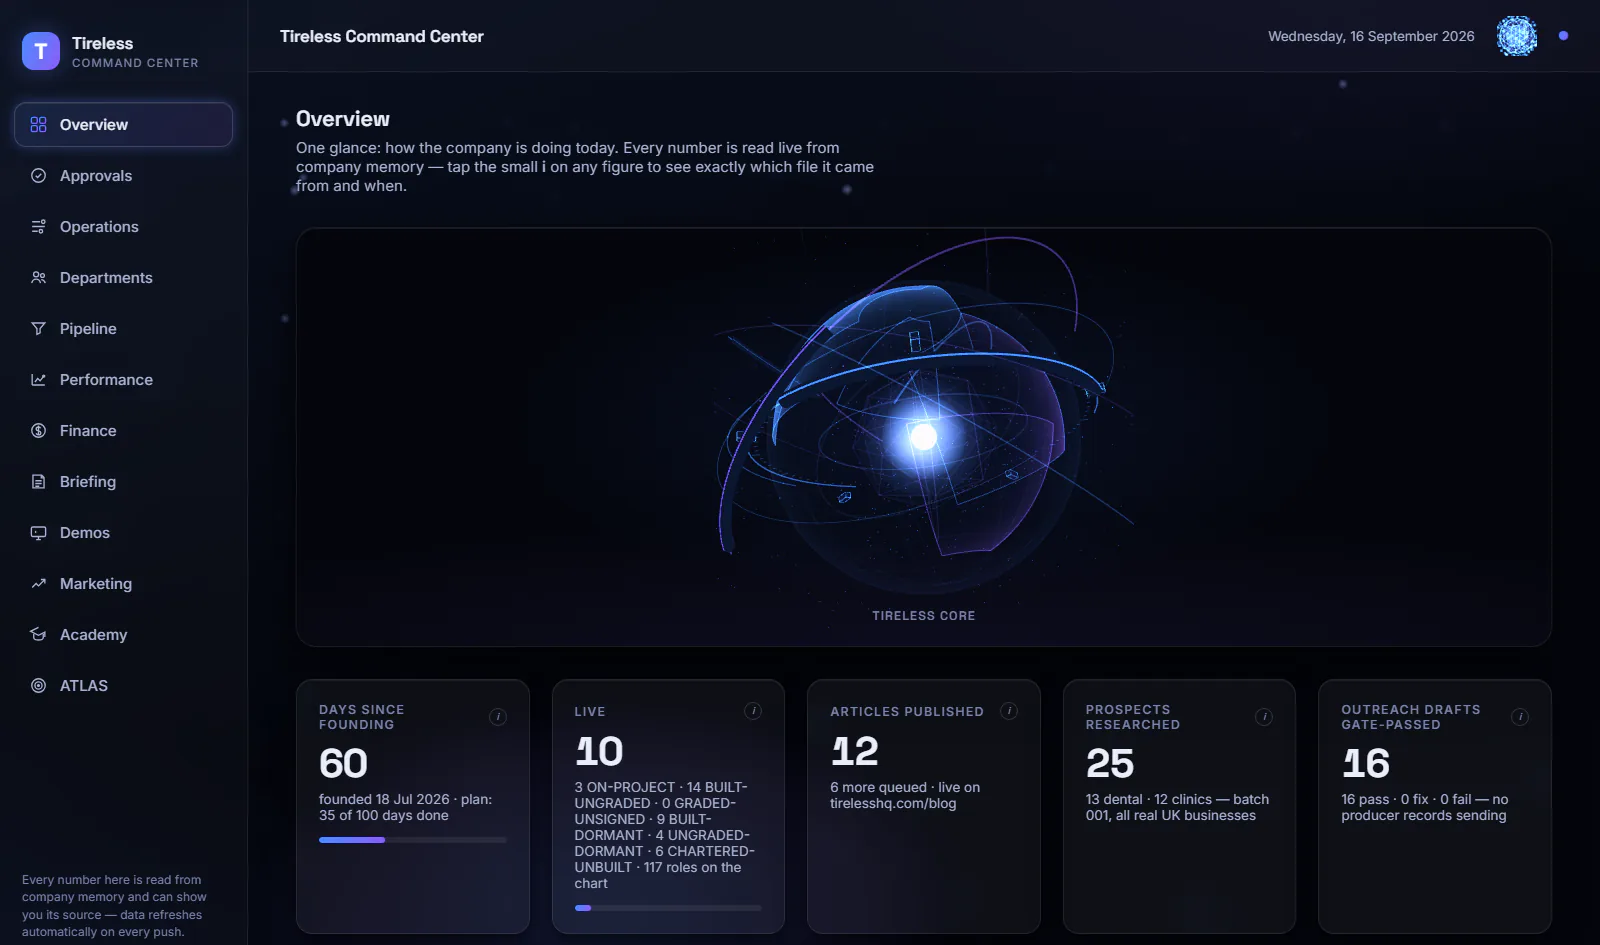Show source info for the Live card
Viewport: 1600px width, 945px height.
click(753, 711)
